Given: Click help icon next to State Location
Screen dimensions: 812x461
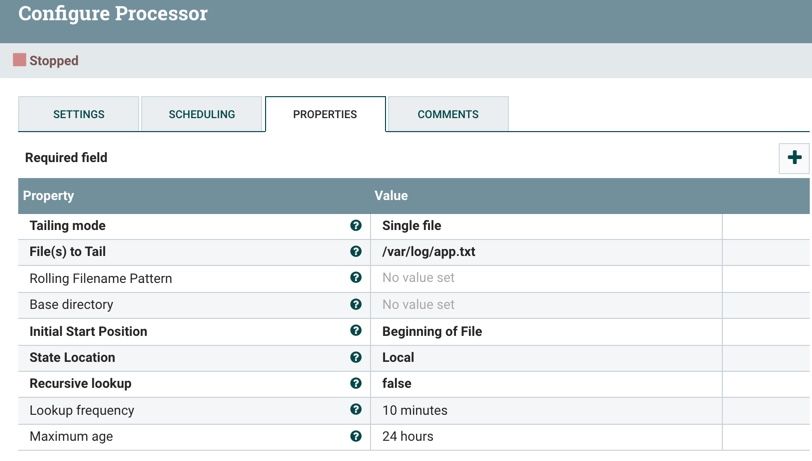Looking at the screenshot, I should (x=356, y=357).
